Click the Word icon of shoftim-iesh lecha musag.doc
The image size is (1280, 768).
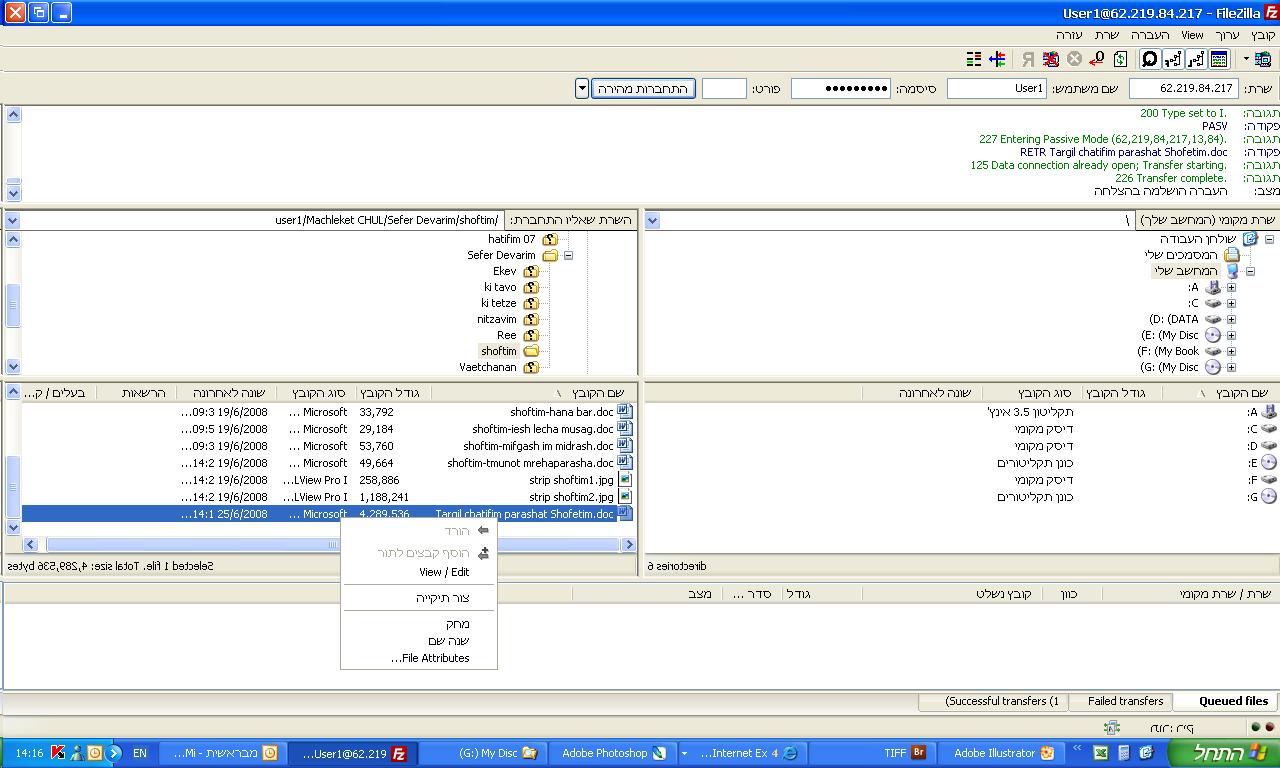pos(625,429)
